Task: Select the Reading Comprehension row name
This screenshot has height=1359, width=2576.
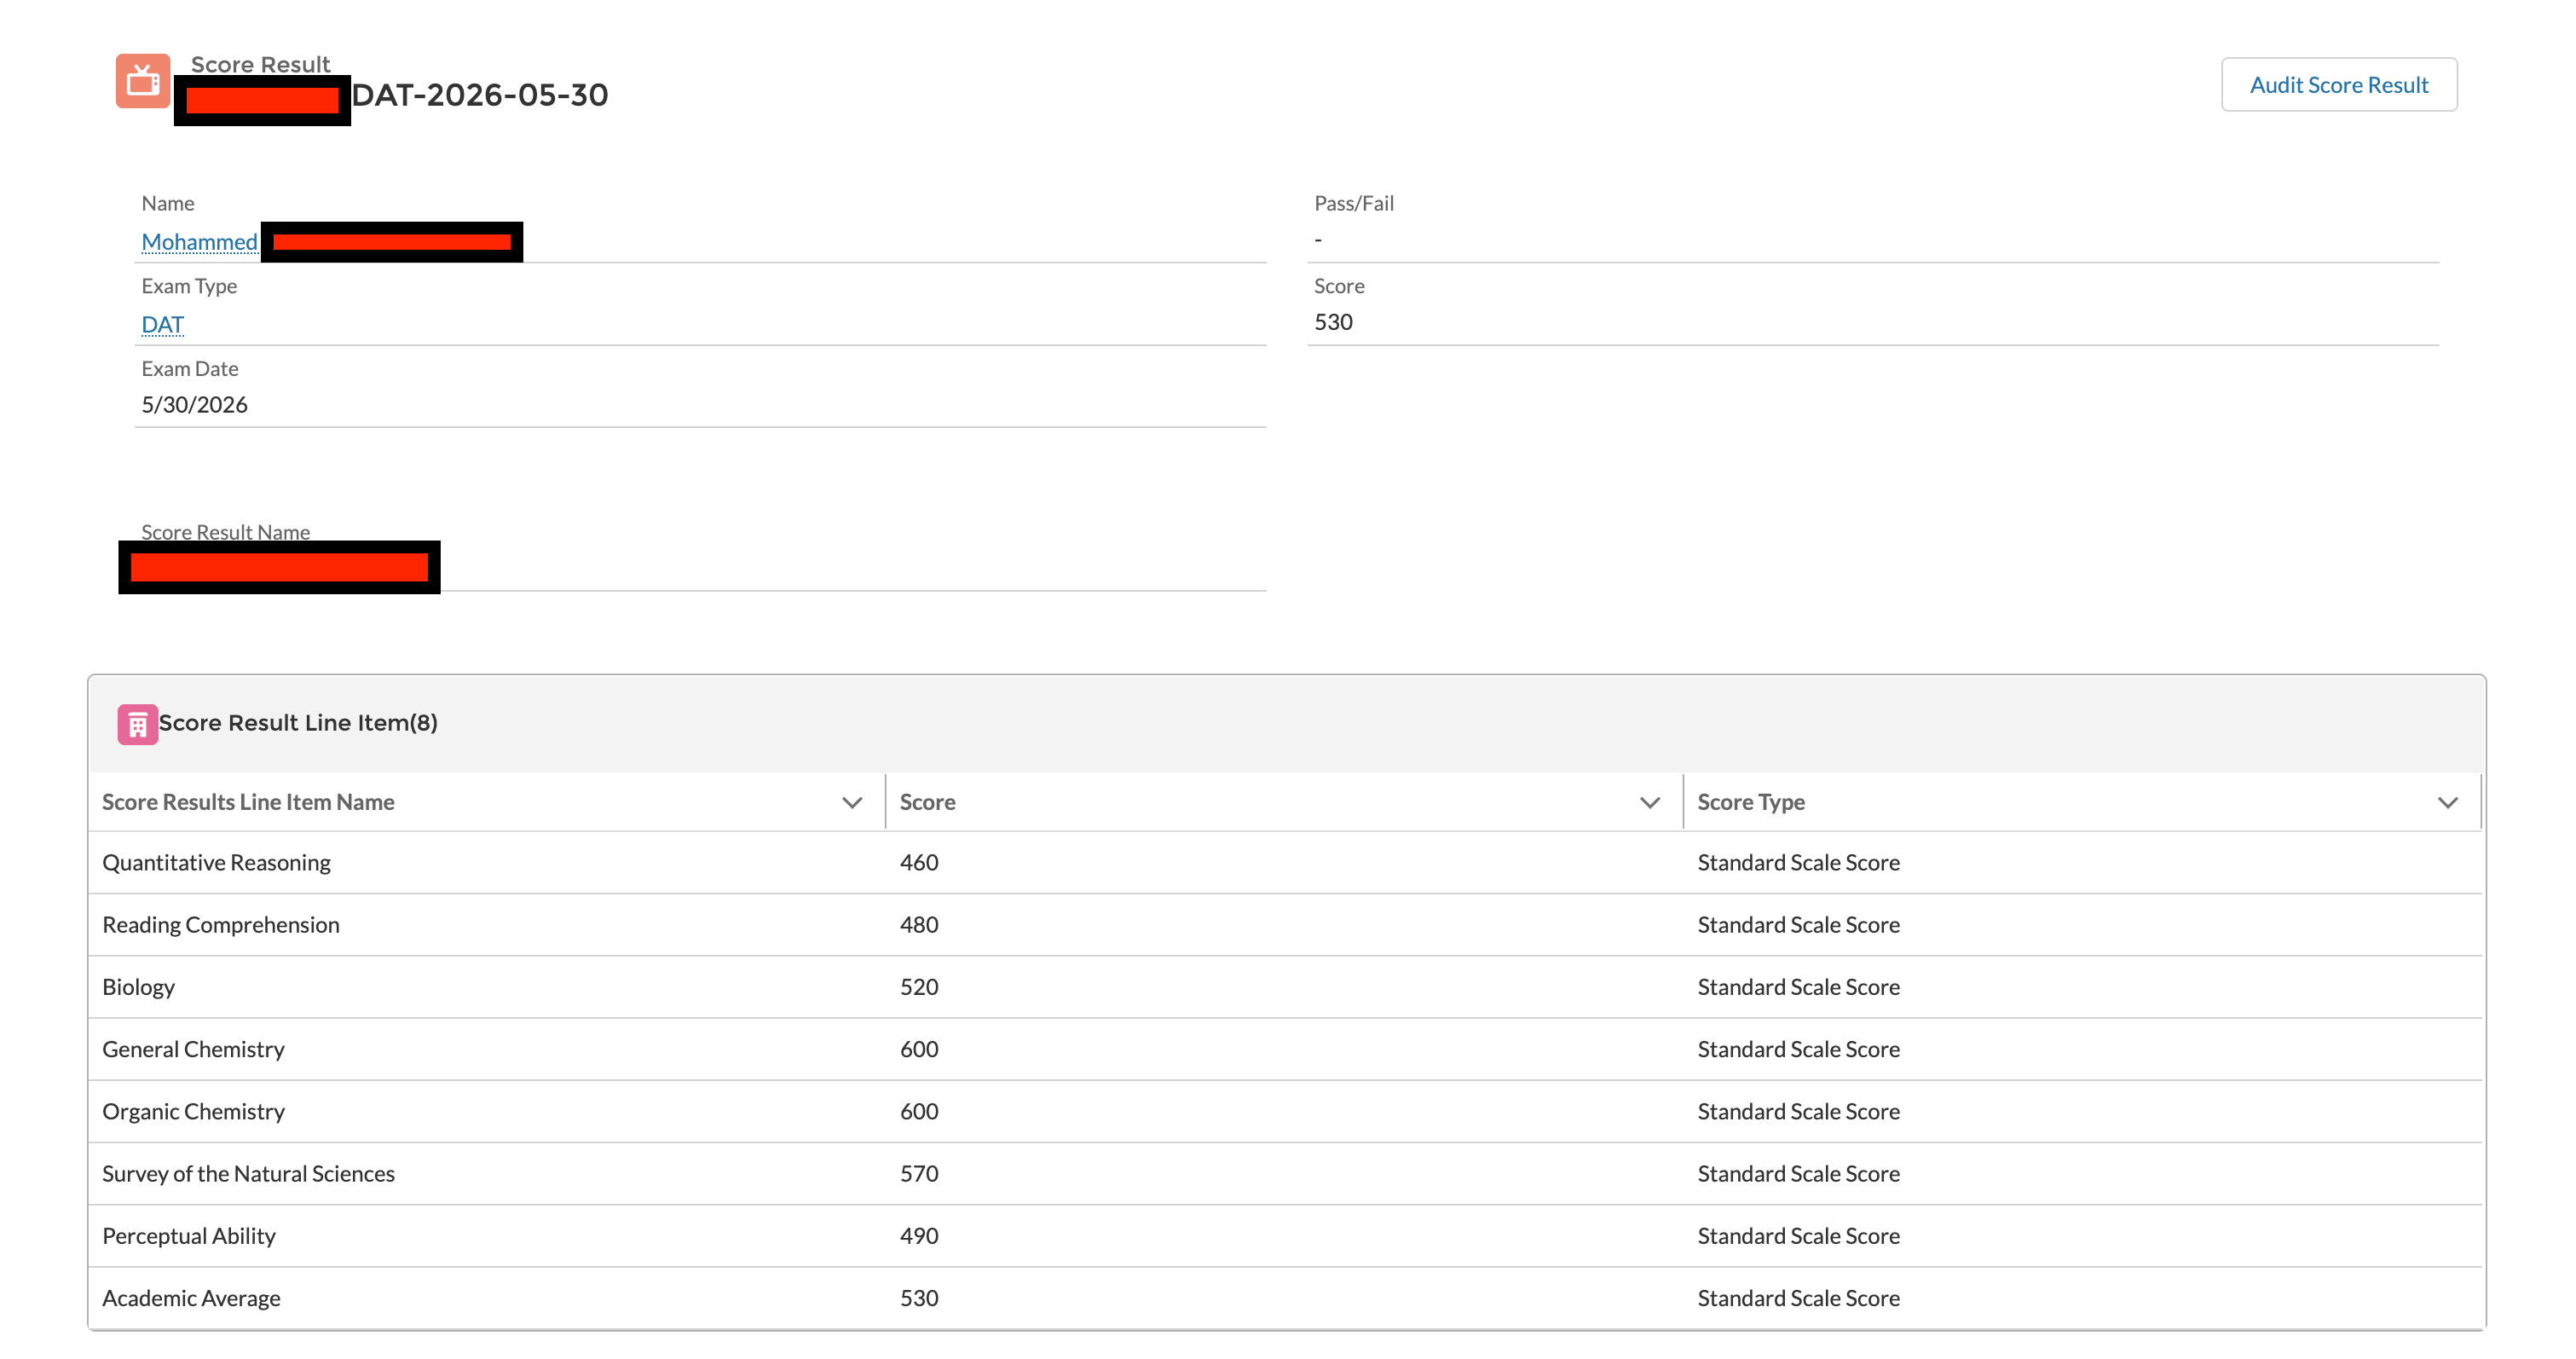Action: [220, 924]
